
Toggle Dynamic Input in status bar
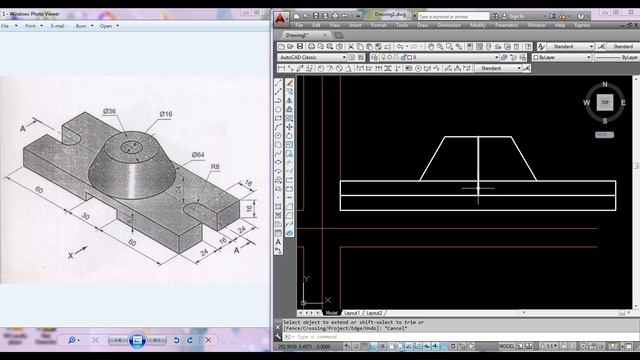point(426,346)
